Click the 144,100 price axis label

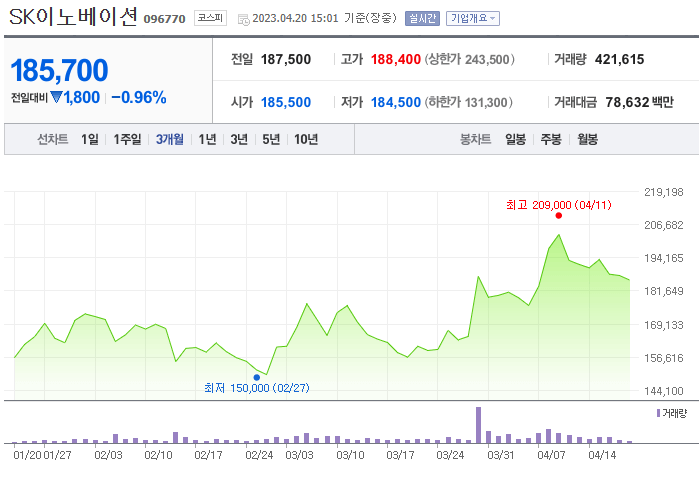(663, 391)
